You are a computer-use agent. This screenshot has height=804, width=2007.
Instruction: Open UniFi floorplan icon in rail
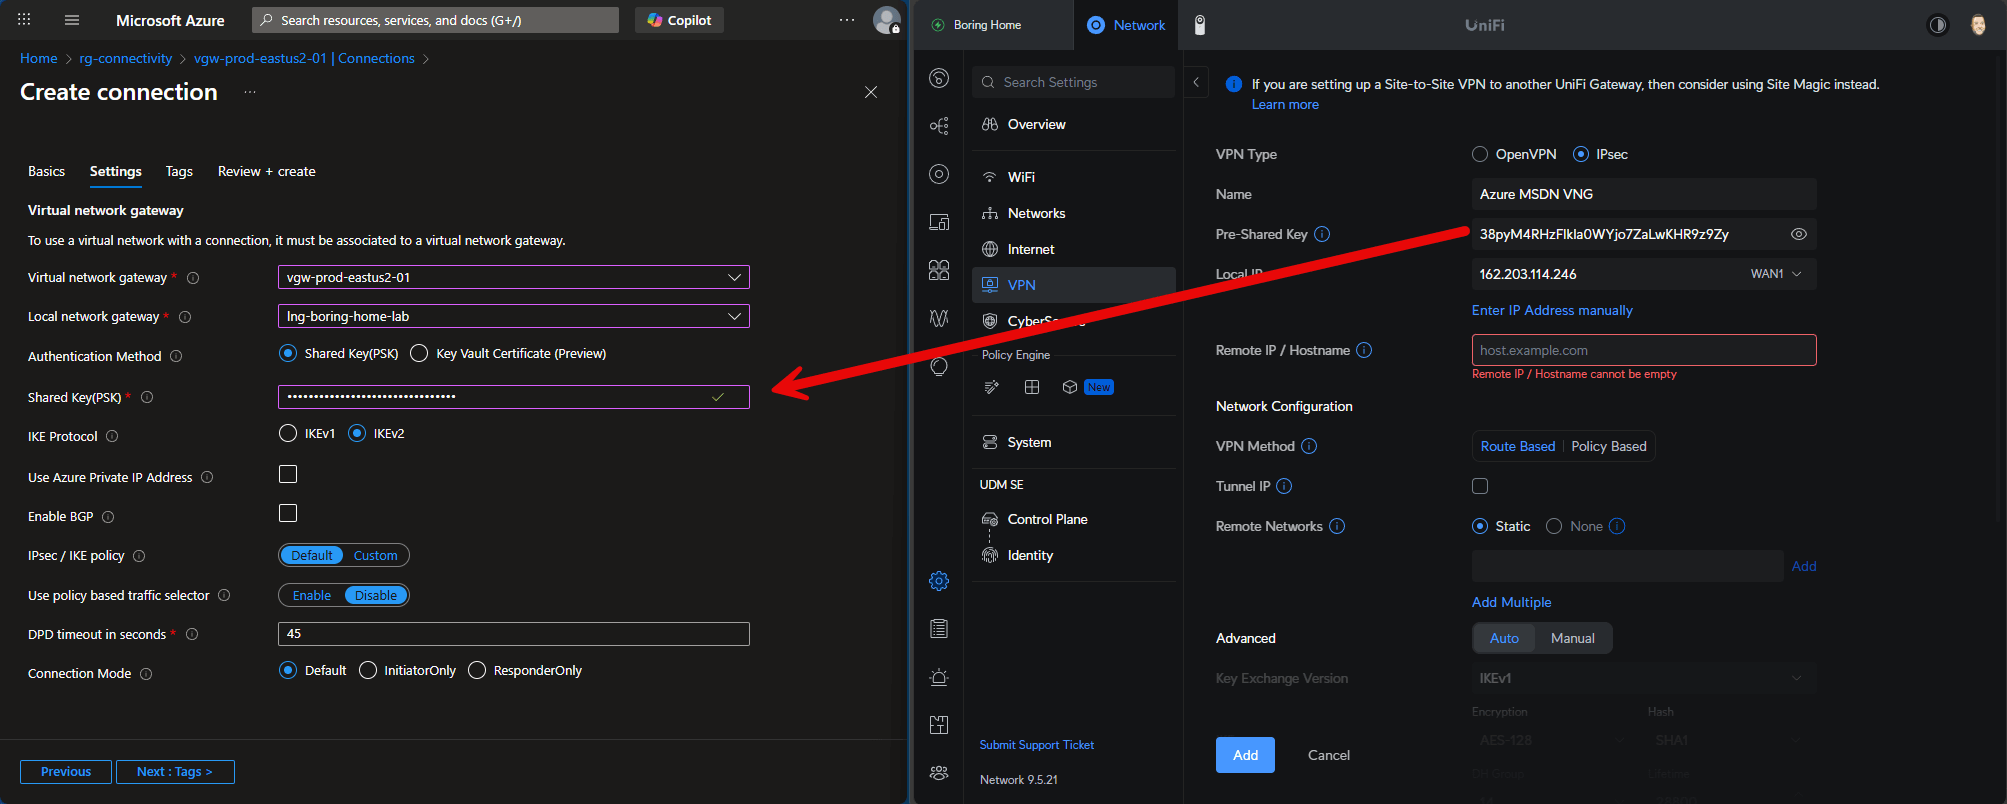click(939, 725)
